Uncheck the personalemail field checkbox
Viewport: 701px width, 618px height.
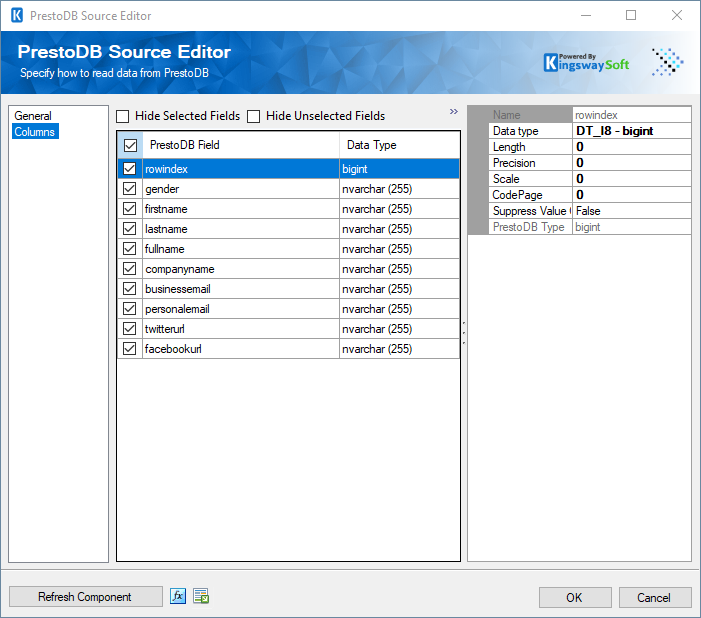130,309
